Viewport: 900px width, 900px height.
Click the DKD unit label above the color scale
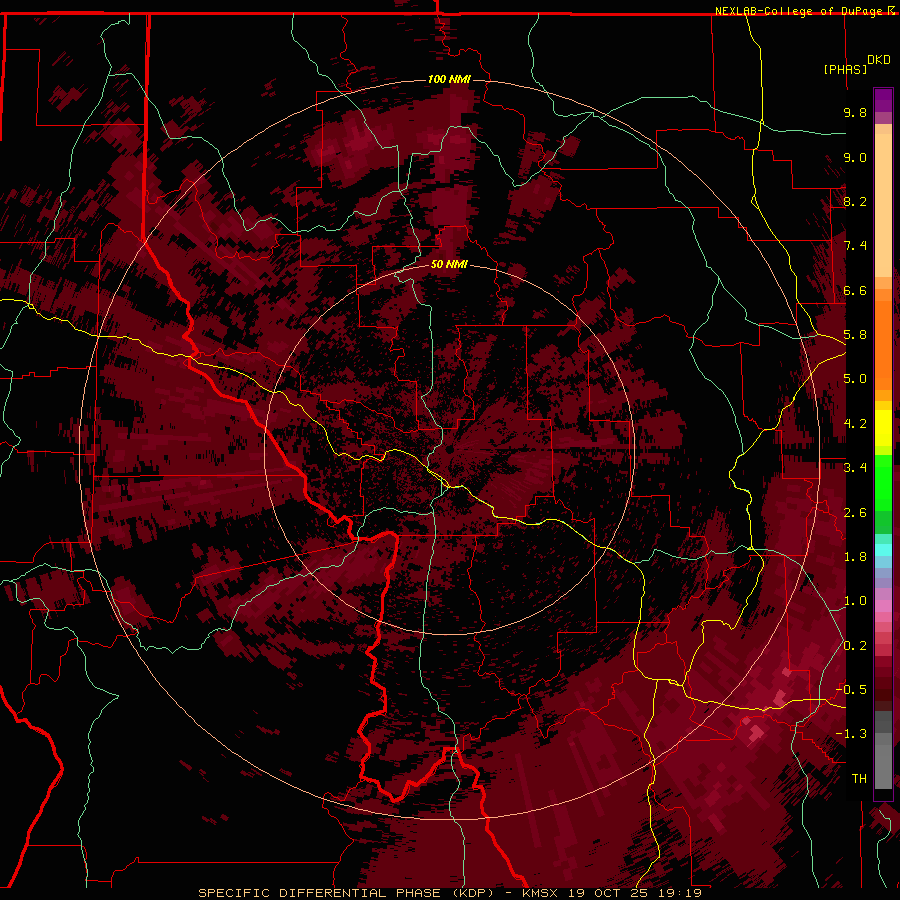(x=879, y=60)
